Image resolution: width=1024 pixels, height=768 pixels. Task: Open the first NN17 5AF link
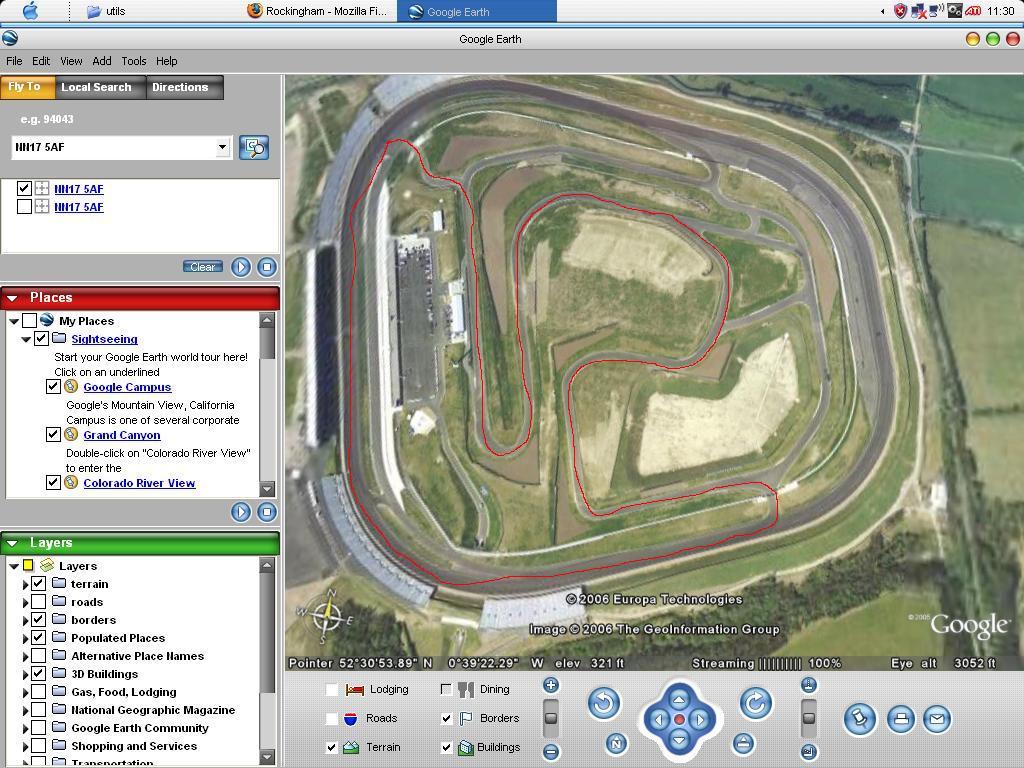coord(78,189)
